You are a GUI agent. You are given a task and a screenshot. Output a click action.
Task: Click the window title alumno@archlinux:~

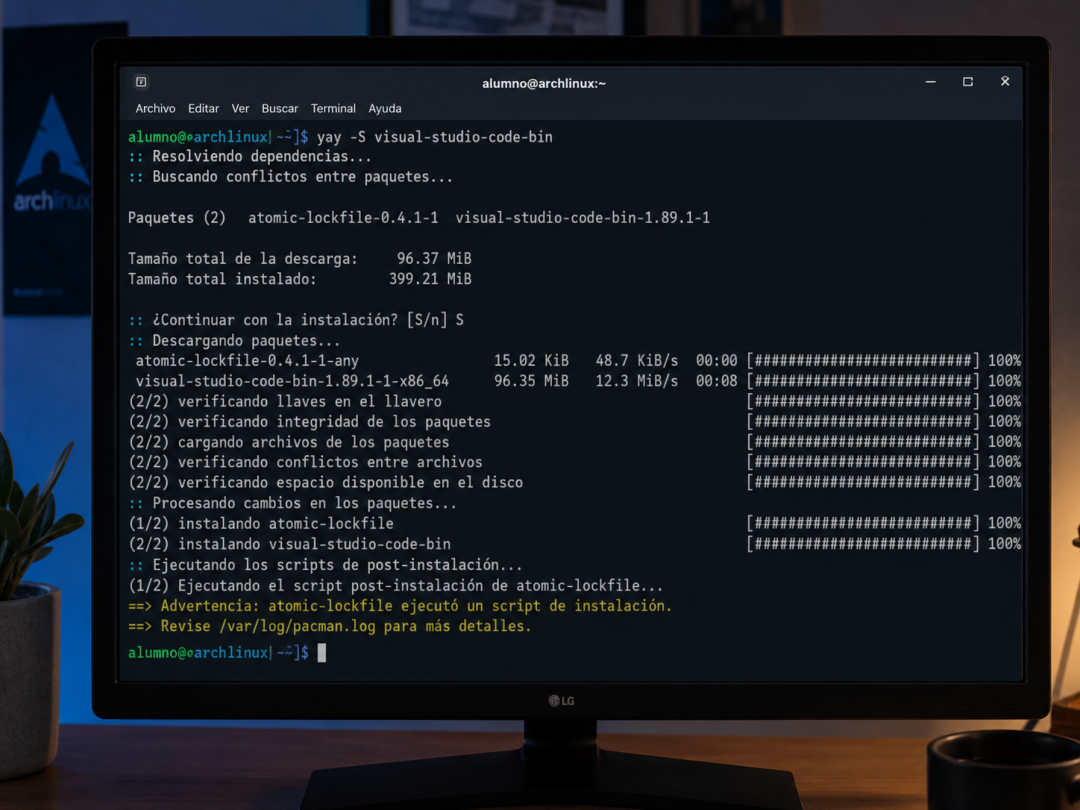(x=543, y=83)
